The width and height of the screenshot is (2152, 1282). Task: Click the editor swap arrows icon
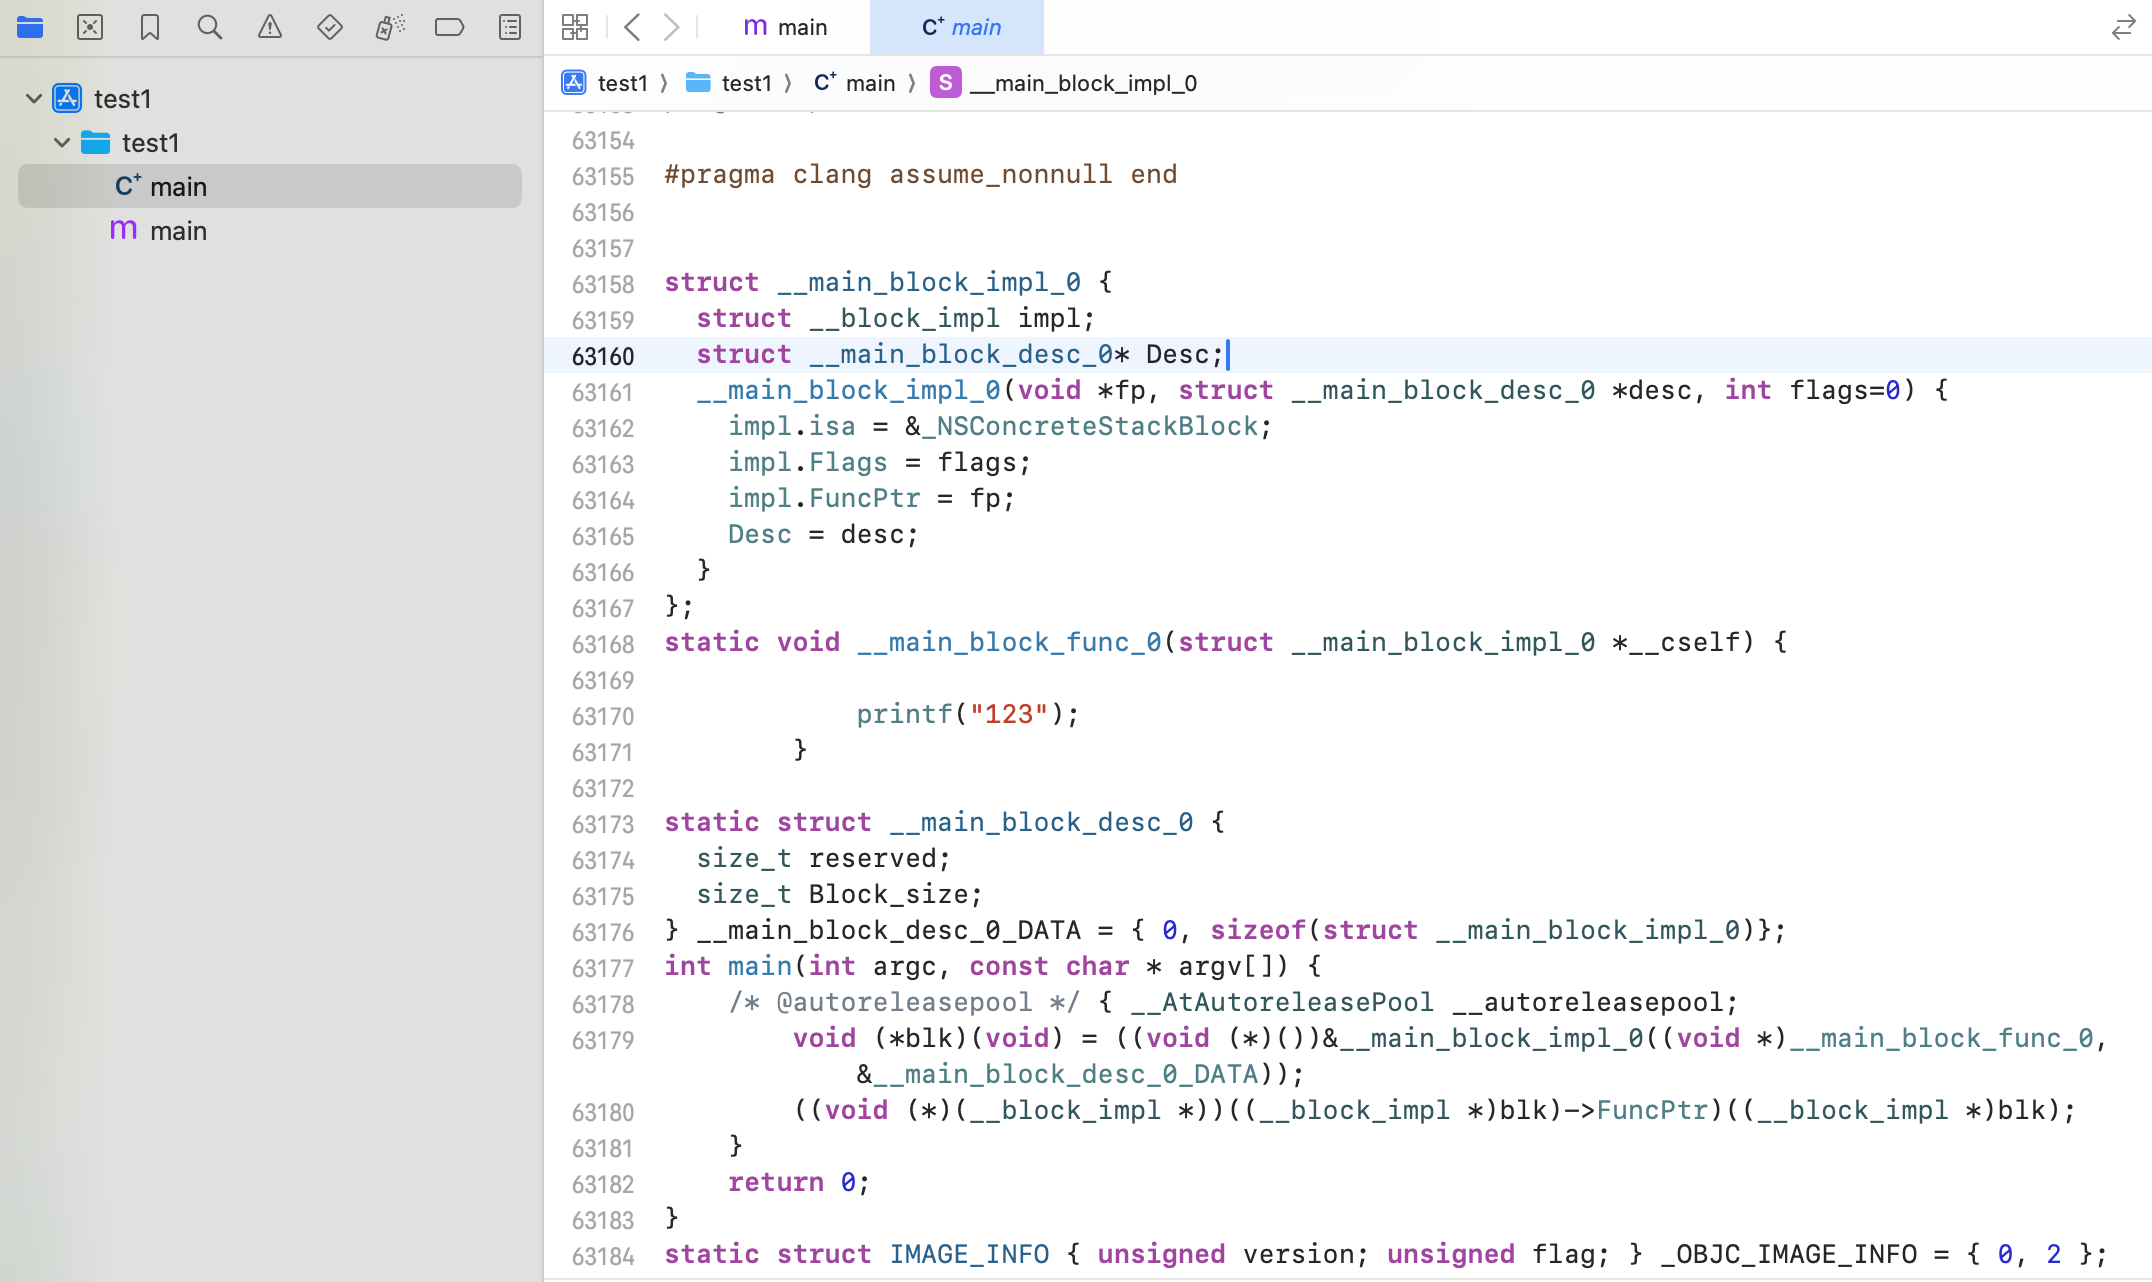coord(2123,27)
